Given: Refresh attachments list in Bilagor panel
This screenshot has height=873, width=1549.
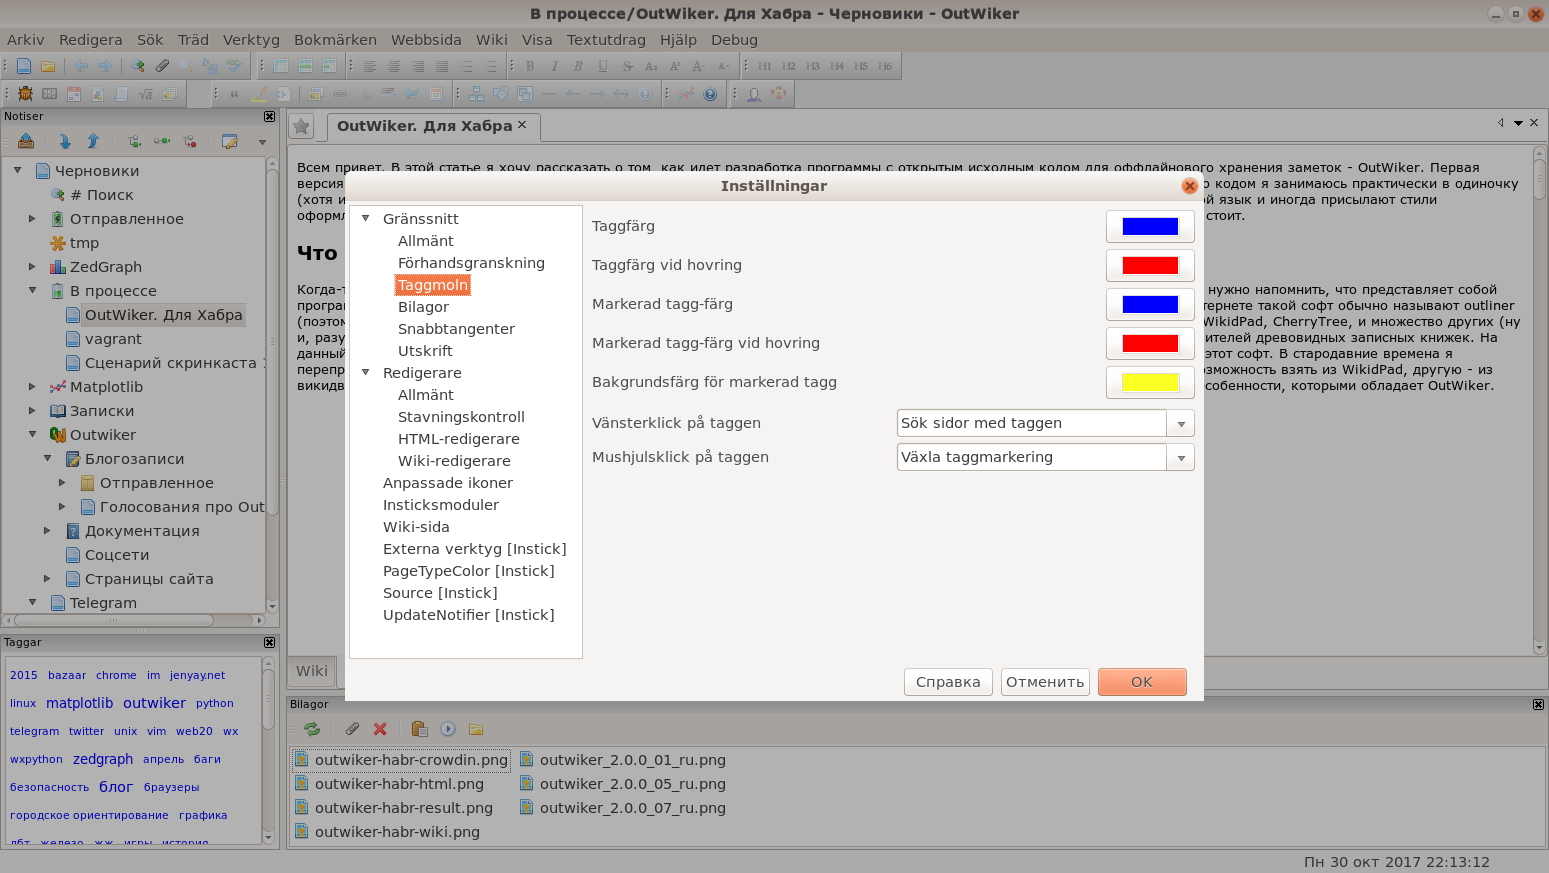Looking at the screenshot, I should [312, 729].
